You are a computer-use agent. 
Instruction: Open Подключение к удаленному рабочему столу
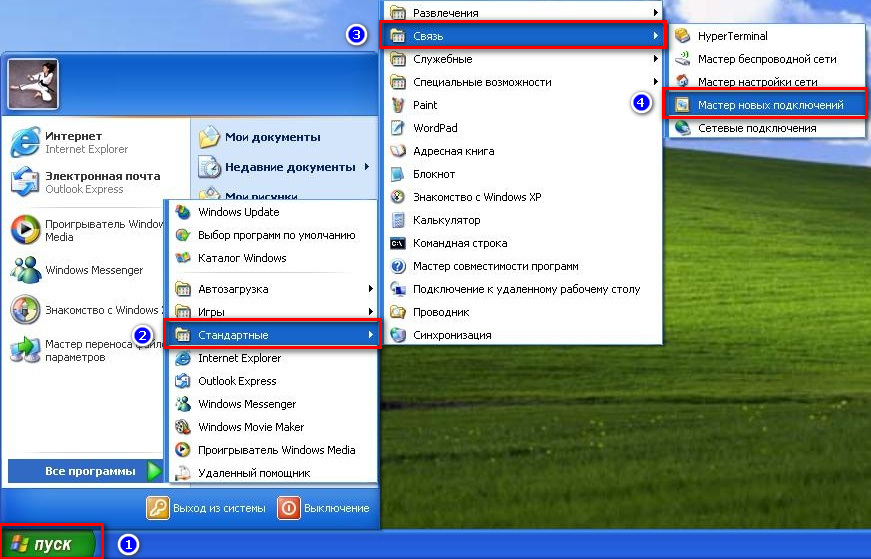click(x=523, y=289)
